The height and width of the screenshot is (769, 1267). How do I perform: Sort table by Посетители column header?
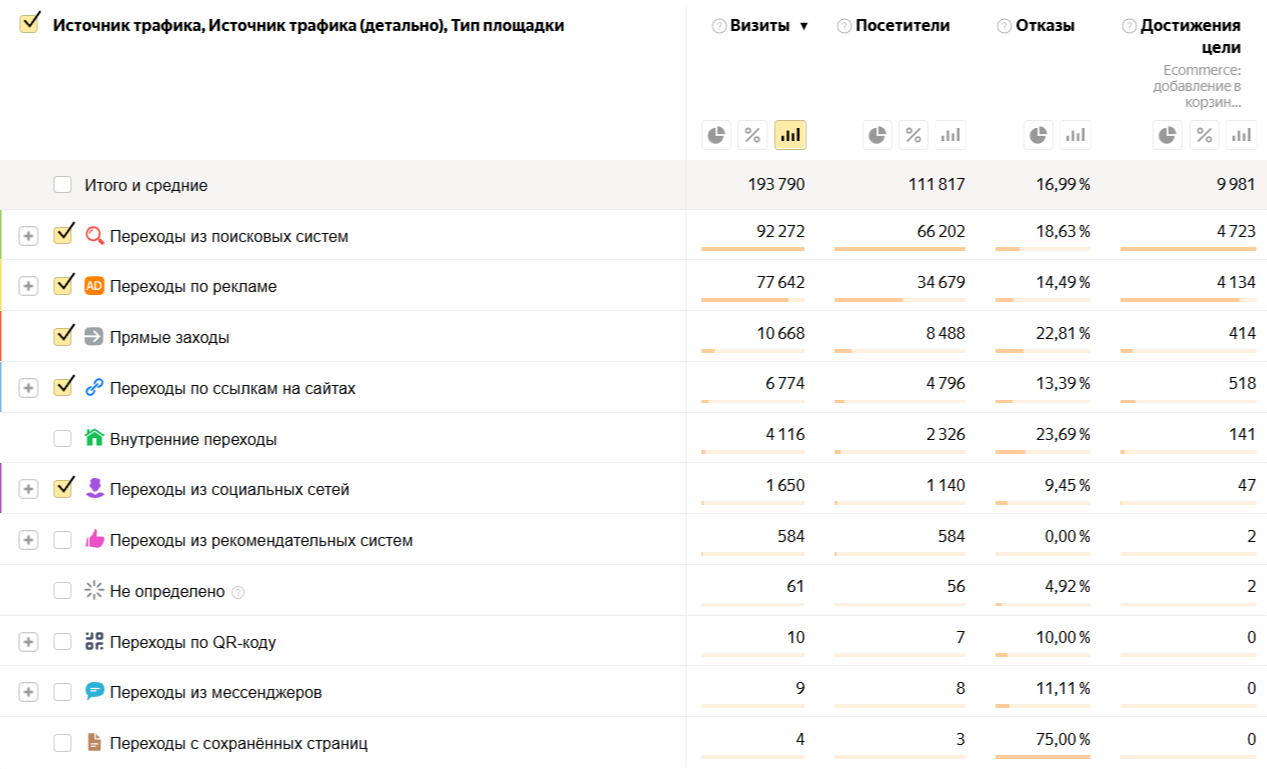coord(902,26)
